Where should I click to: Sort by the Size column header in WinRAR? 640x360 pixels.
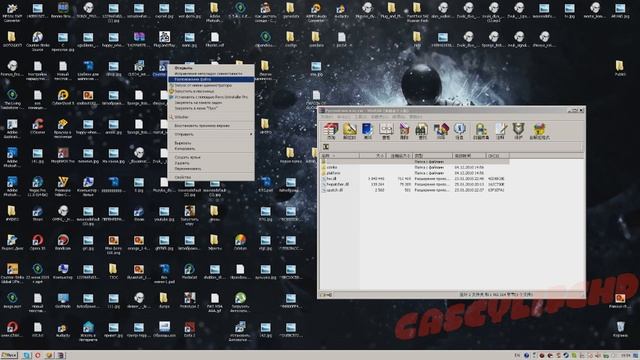(x=372, y=156)
